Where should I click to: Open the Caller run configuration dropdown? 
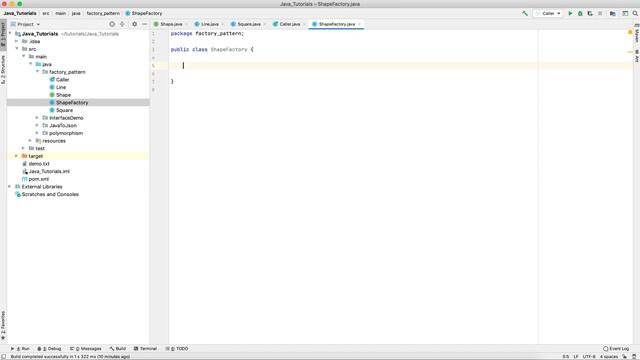tap(548, 13)
